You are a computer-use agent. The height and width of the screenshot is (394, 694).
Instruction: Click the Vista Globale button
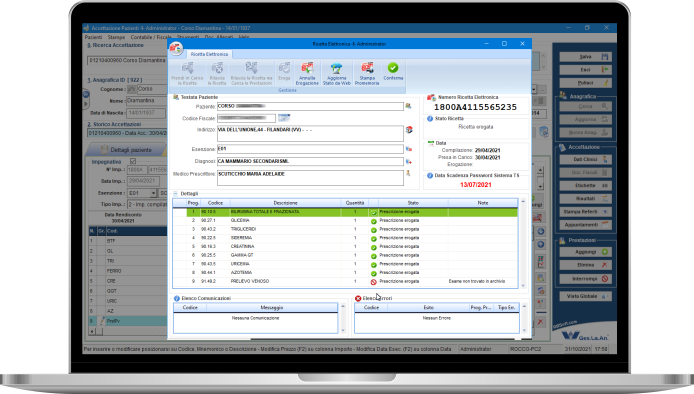click(x=585, y=296)
